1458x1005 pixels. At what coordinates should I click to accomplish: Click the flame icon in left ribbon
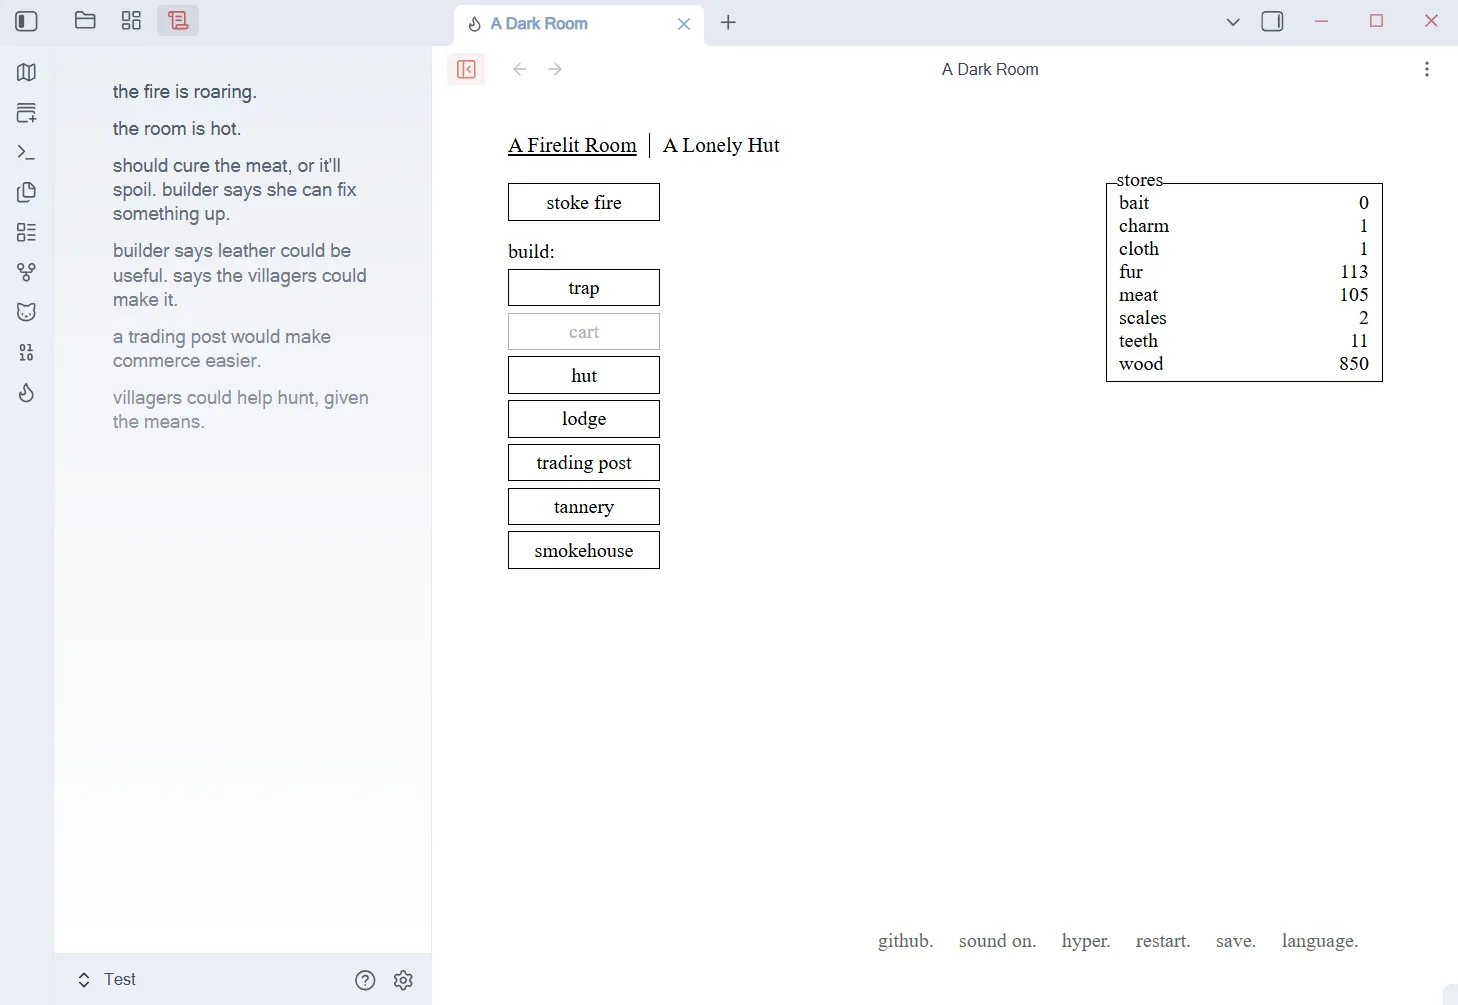coord(27,393)
